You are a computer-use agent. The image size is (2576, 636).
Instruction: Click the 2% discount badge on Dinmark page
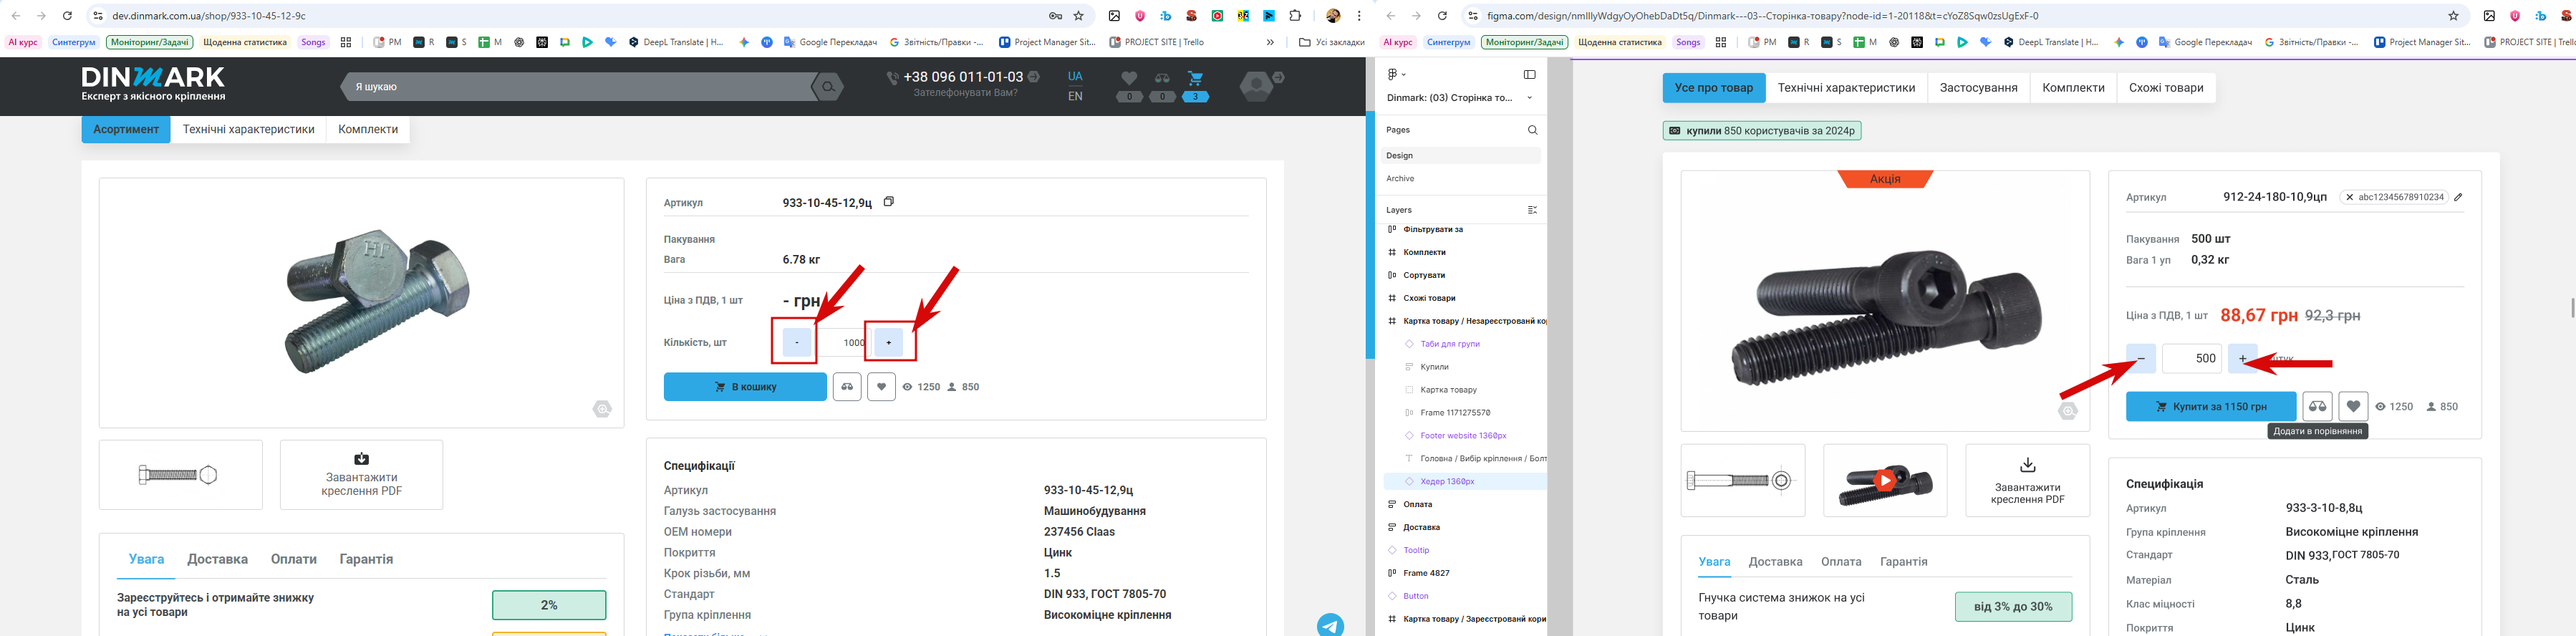[549, 605]
